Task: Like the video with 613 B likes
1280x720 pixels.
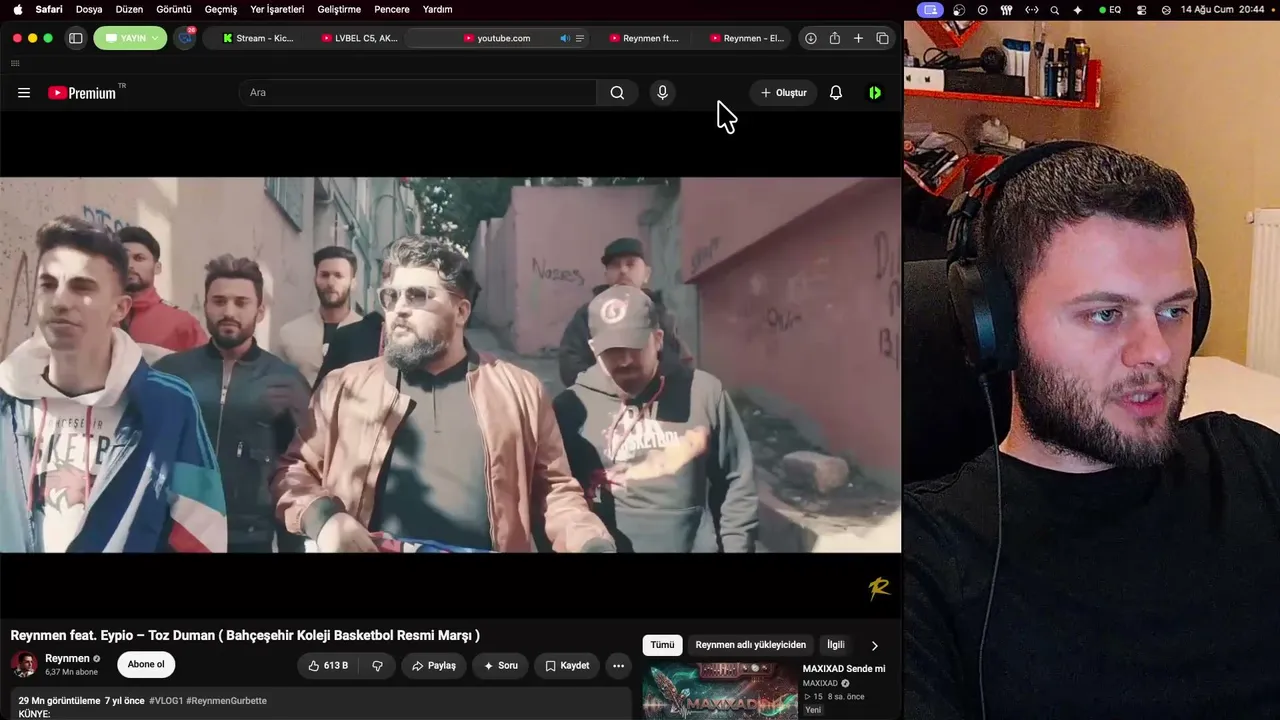Action: (x=328, y=666)
